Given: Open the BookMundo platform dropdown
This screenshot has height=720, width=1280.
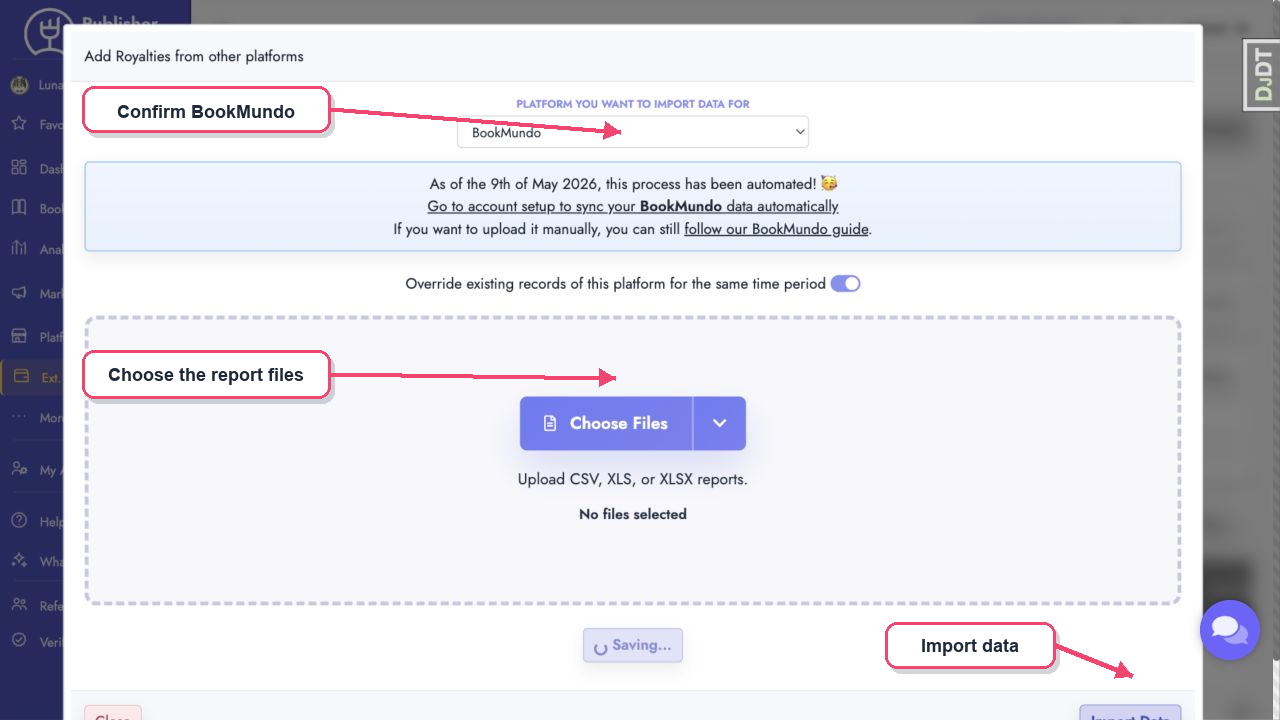Looking at the screenshot, I should coord(633,132).
